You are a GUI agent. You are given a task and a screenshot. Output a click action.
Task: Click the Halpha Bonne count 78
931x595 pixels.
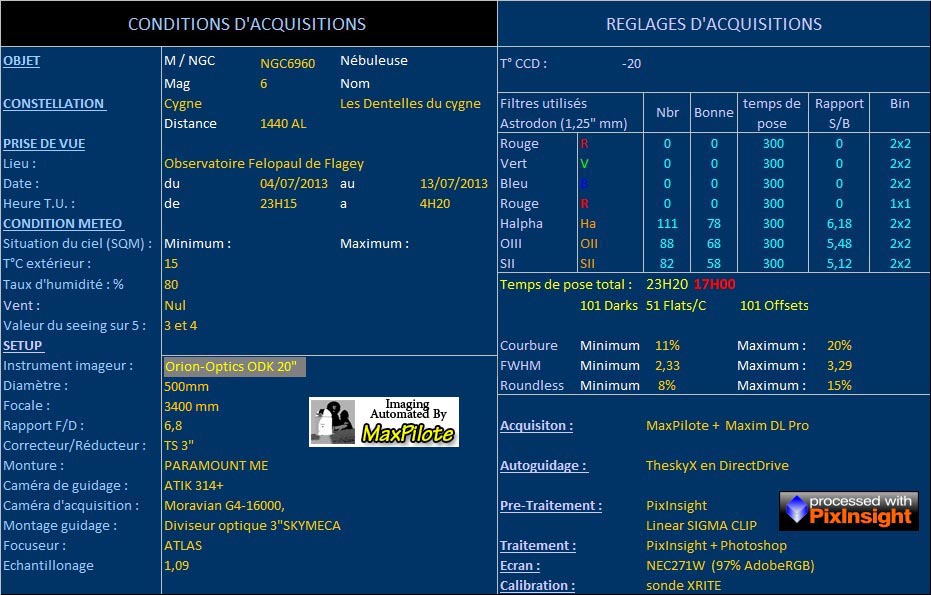tap(714, 224)
